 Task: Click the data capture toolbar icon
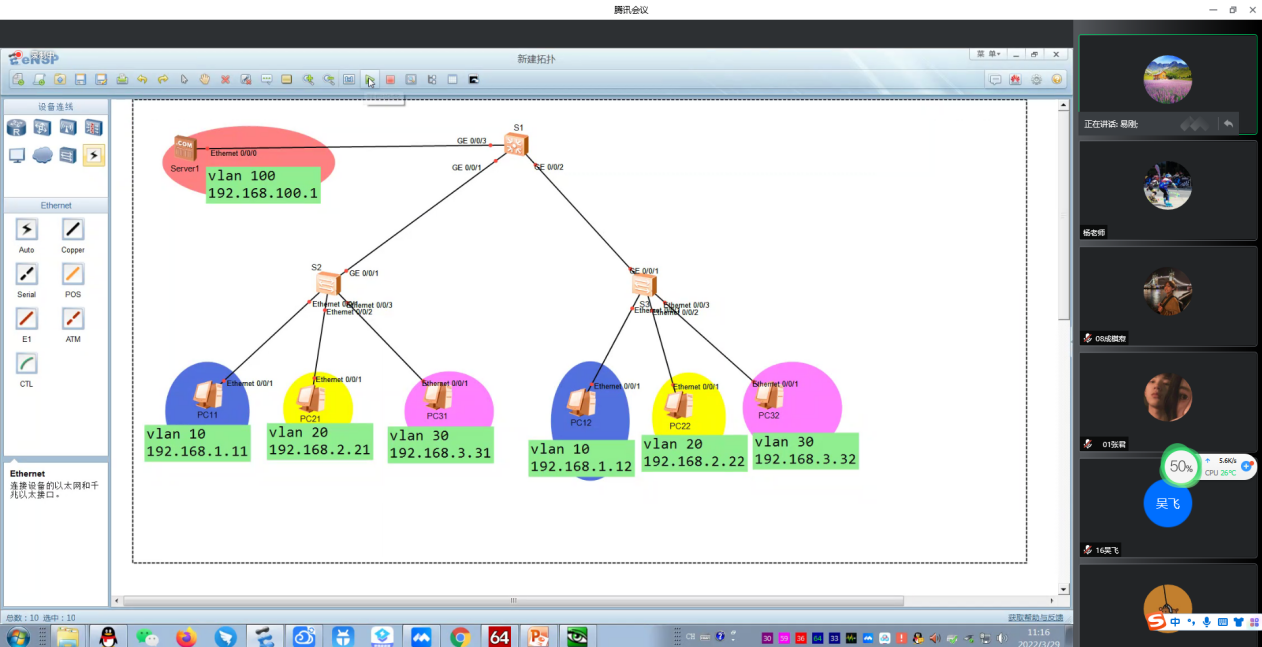coord(411,79)
